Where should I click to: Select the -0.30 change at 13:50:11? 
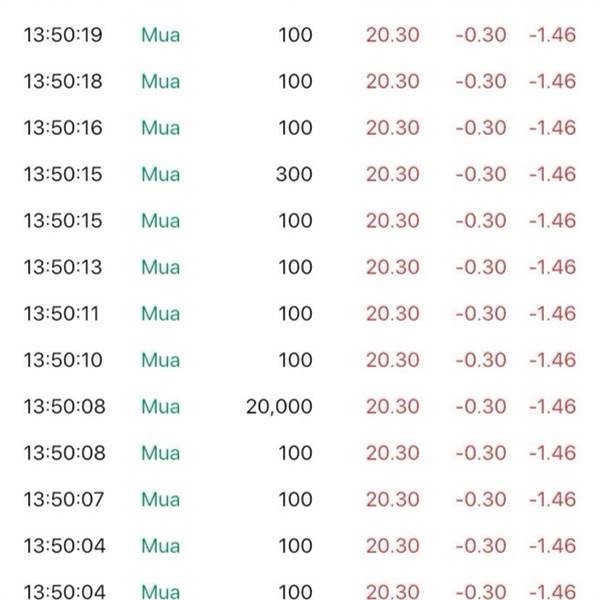[481, 313]
